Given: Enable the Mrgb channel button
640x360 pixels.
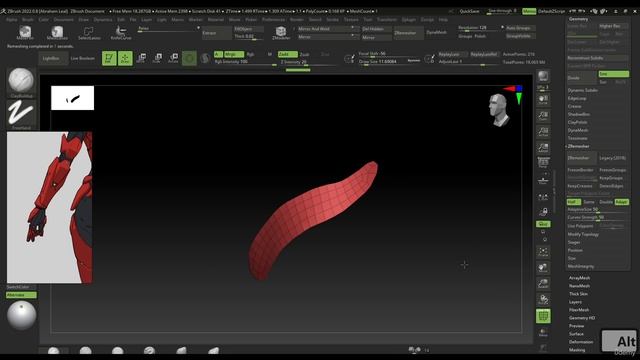Looking at the screenshot, I should (x=233, y=54).
